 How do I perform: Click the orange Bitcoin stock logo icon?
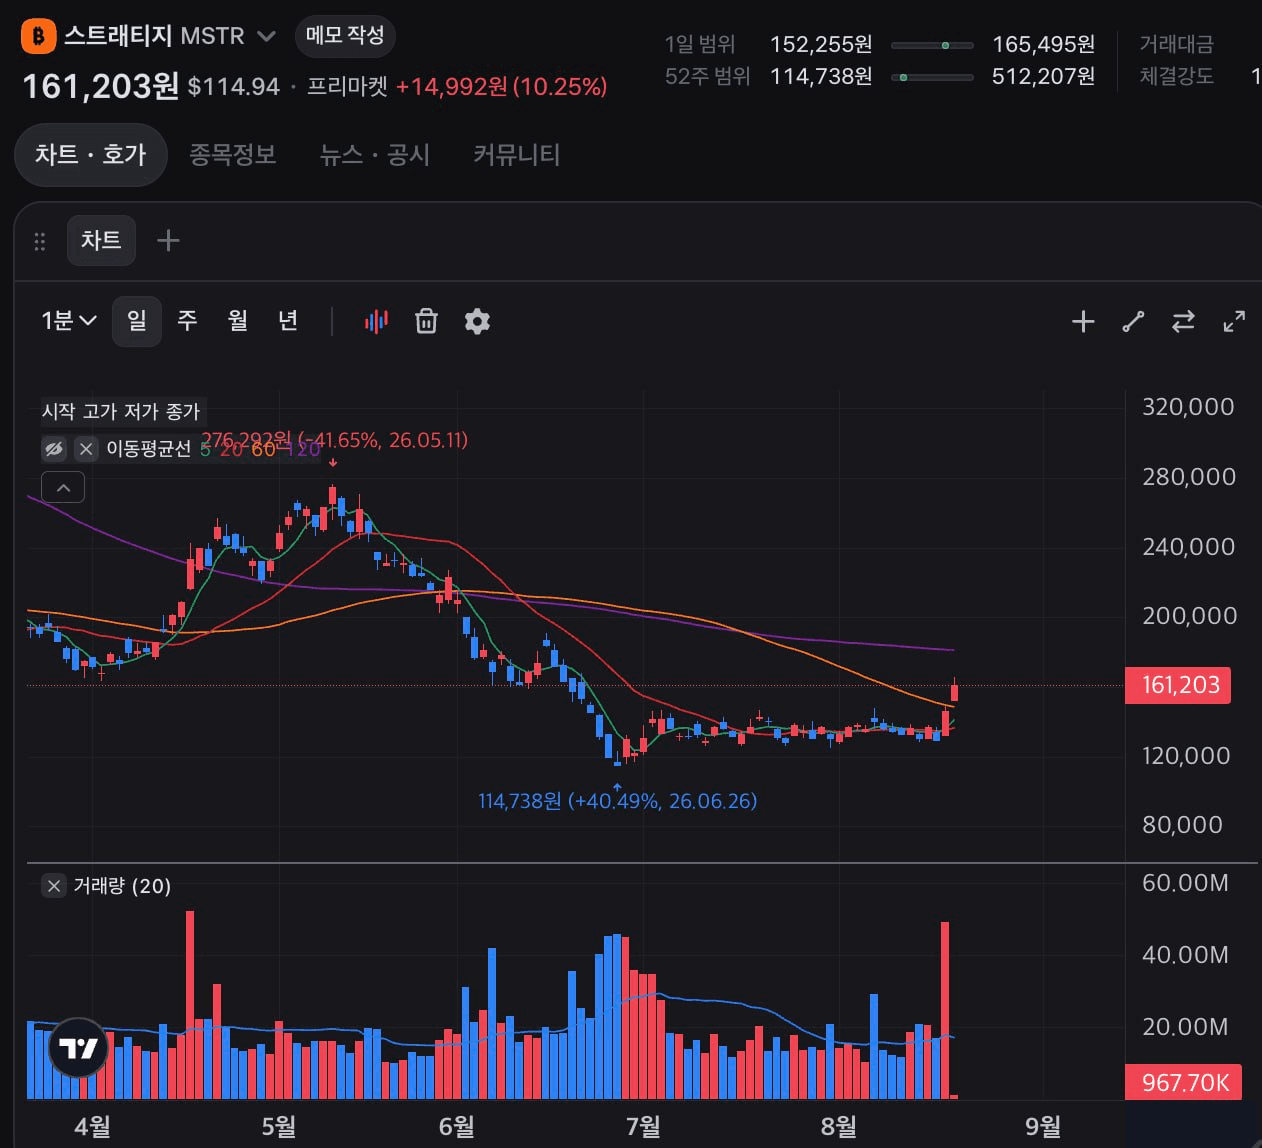[38, 36]
